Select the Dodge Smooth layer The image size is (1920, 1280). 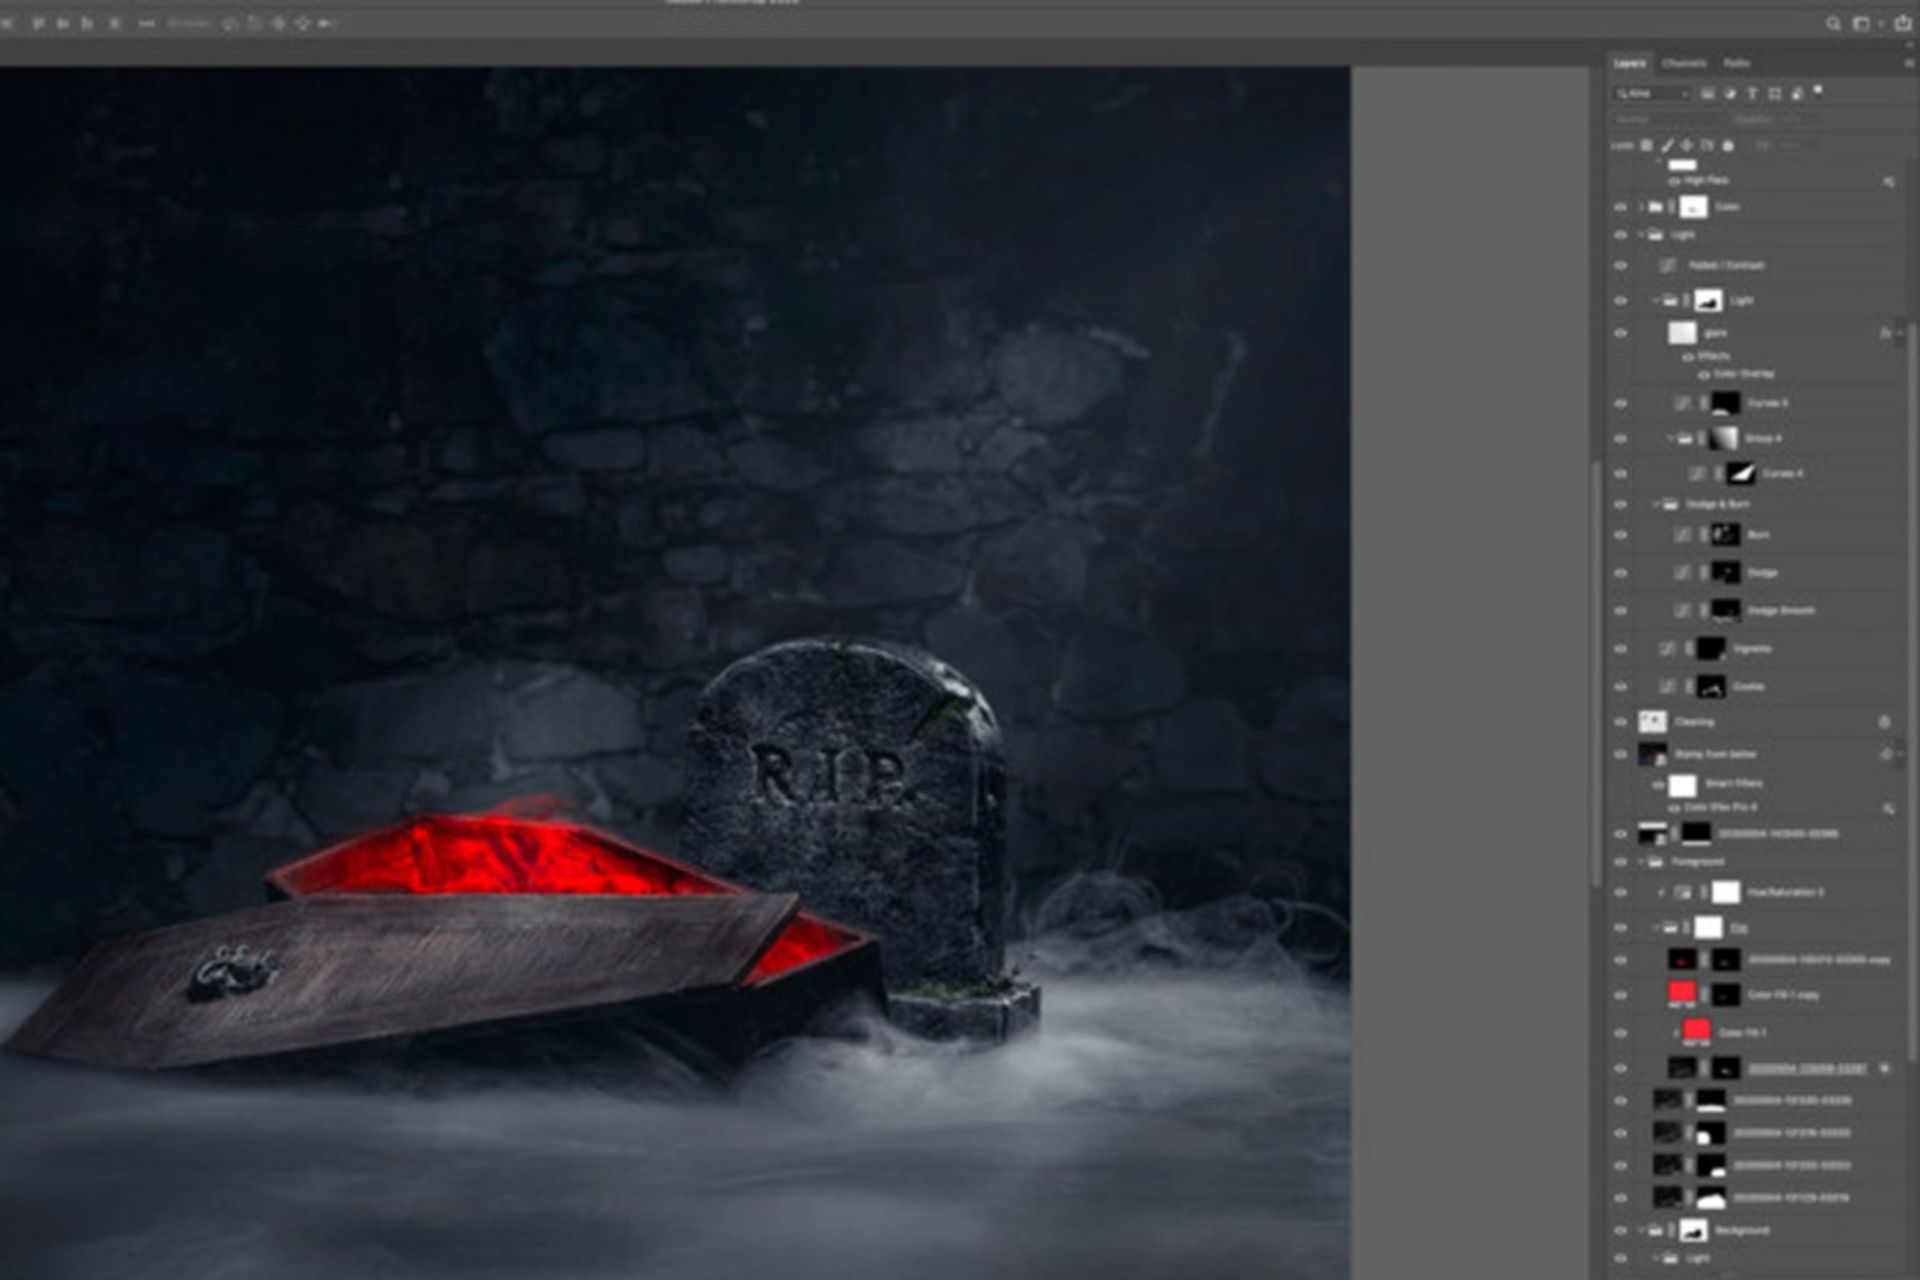click(x=1780, y=610)
